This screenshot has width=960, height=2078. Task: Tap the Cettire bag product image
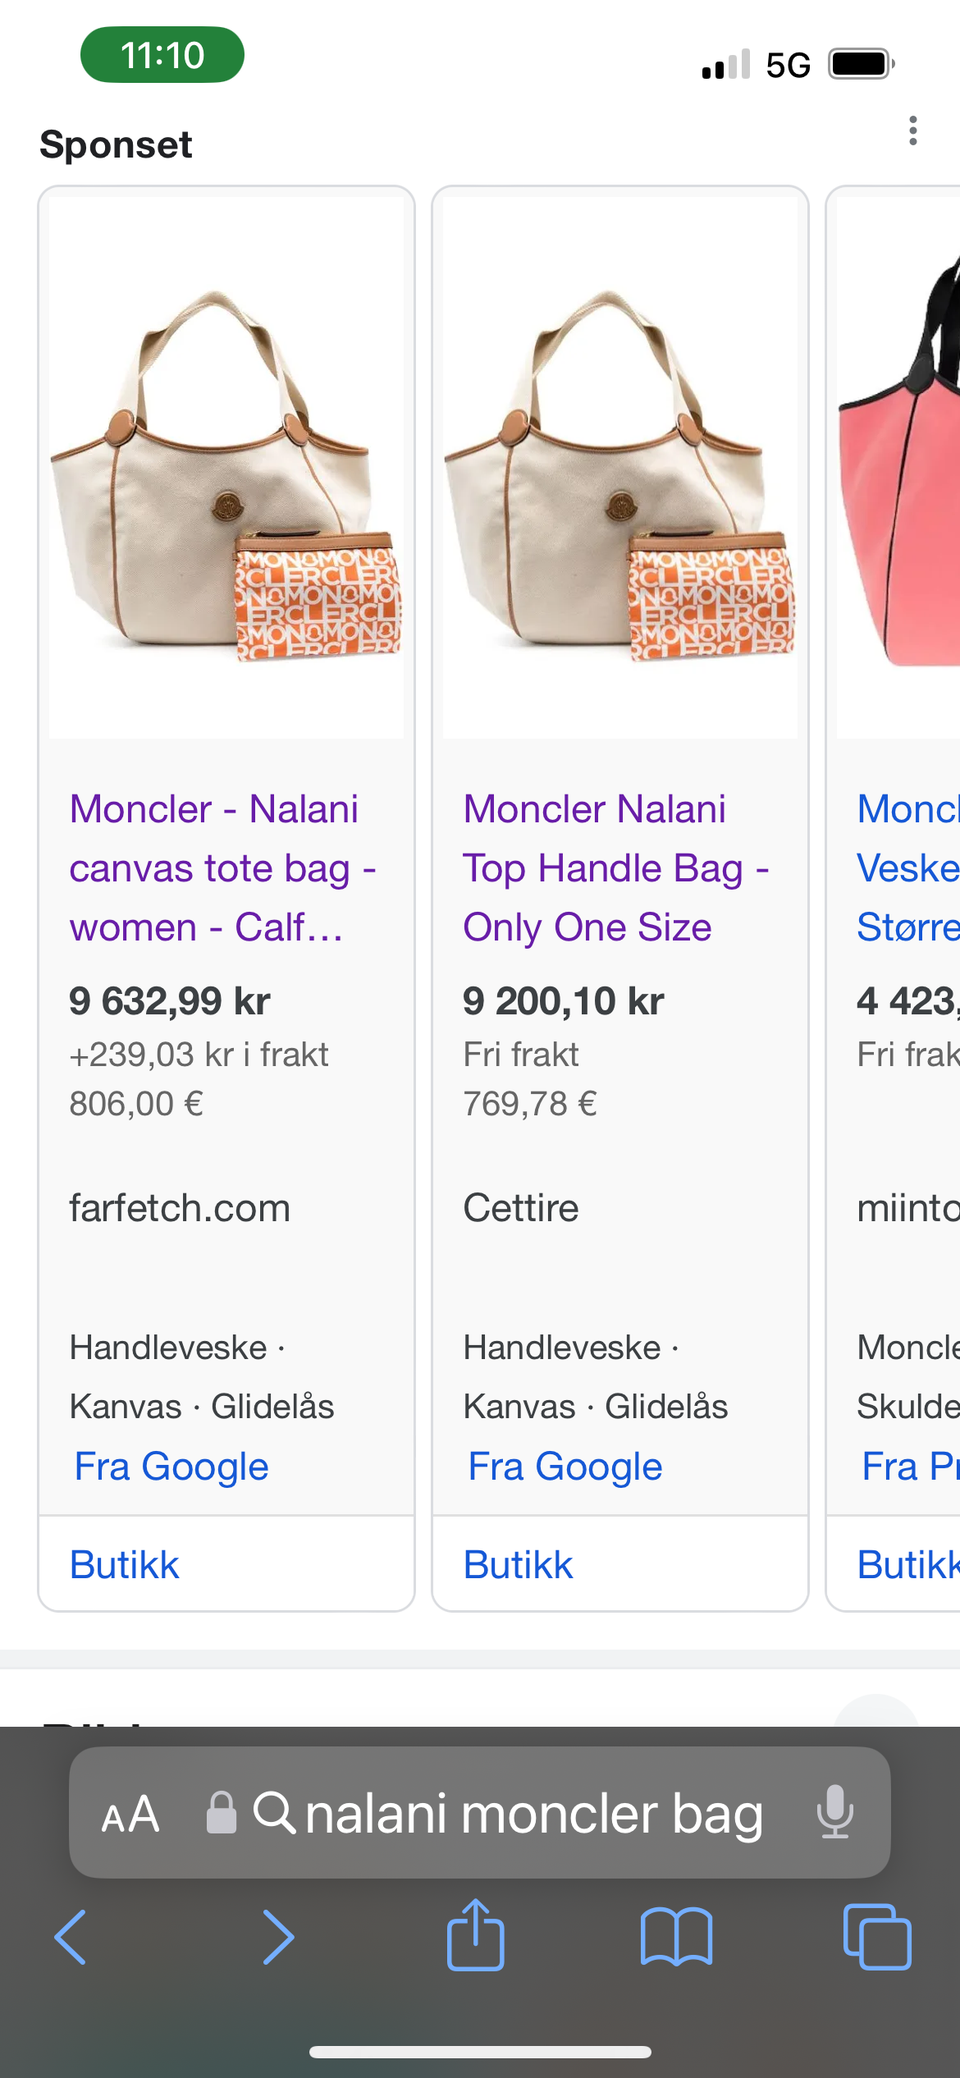click(620, 468)
